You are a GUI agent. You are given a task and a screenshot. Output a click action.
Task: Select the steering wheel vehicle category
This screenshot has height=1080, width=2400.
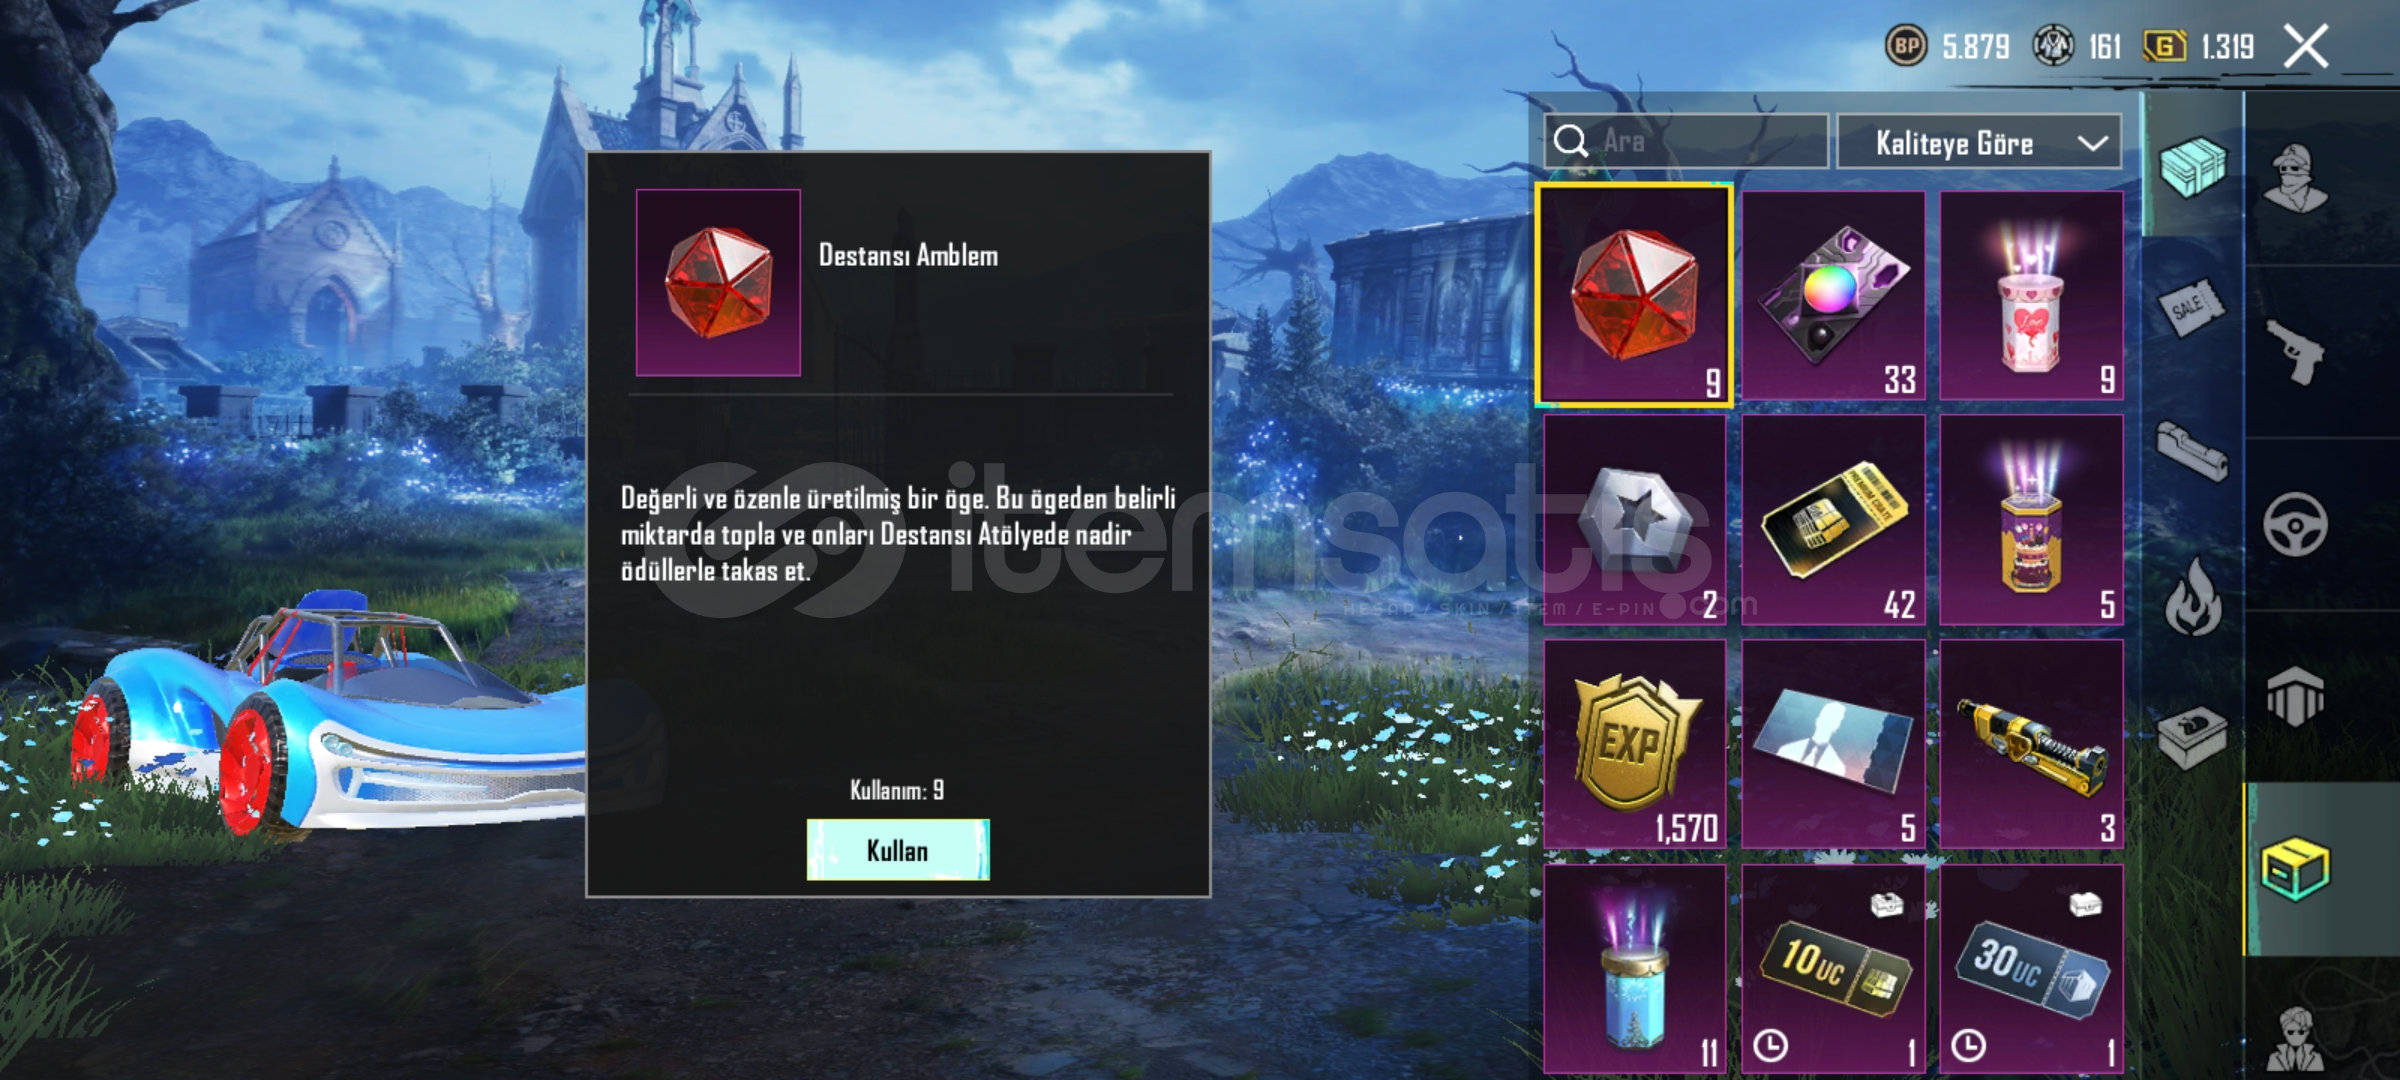2295,524
